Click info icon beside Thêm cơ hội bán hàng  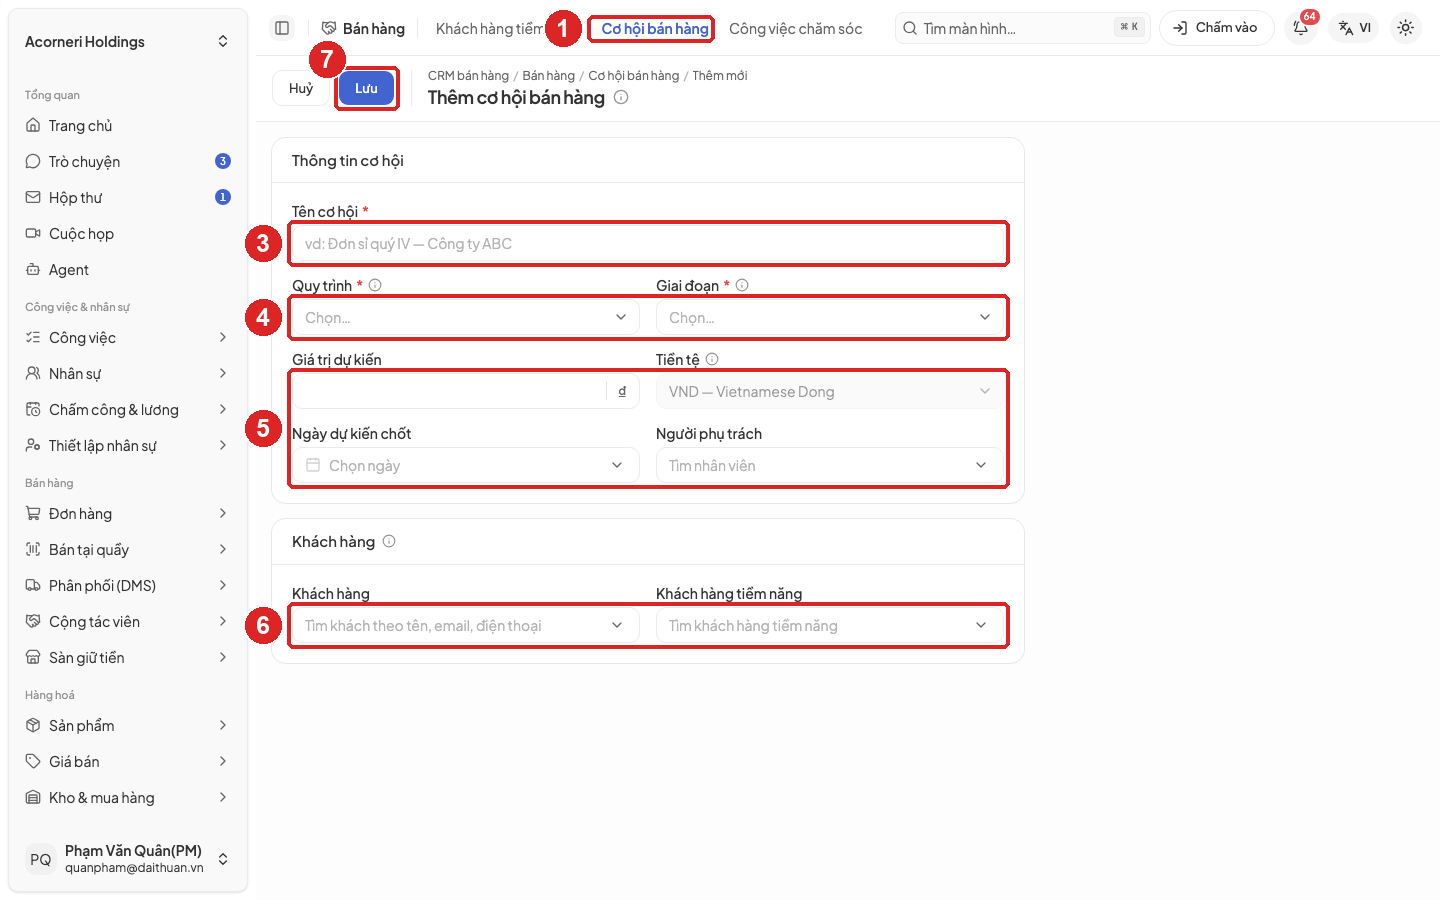(x=621, y=97)
